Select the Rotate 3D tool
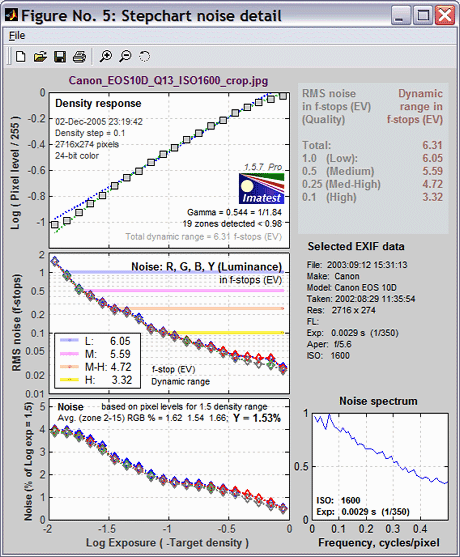Image resolution: width=460 pixels, height=557 pixels. [144, 56]
